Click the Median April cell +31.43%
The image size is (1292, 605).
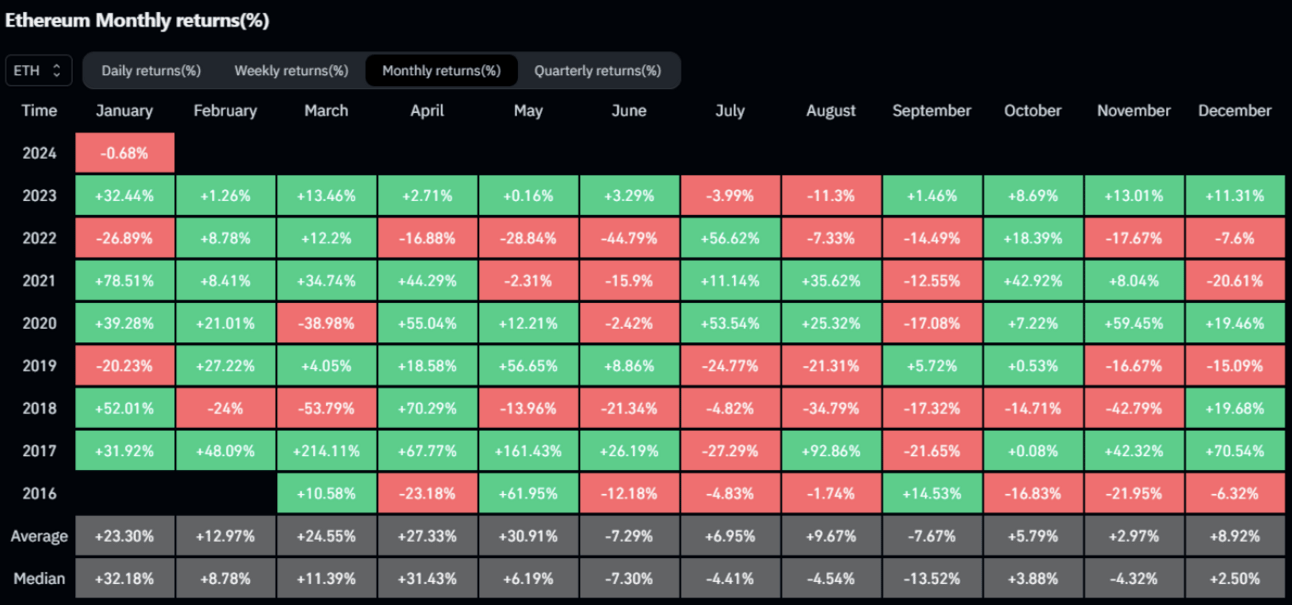pos(427,578)
